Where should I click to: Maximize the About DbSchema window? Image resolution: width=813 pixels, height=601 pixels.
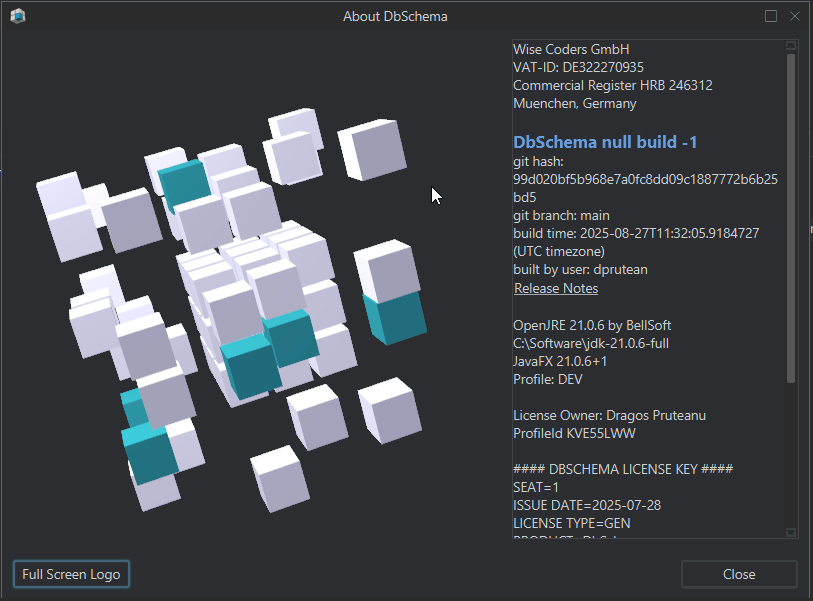pos(771,16)
